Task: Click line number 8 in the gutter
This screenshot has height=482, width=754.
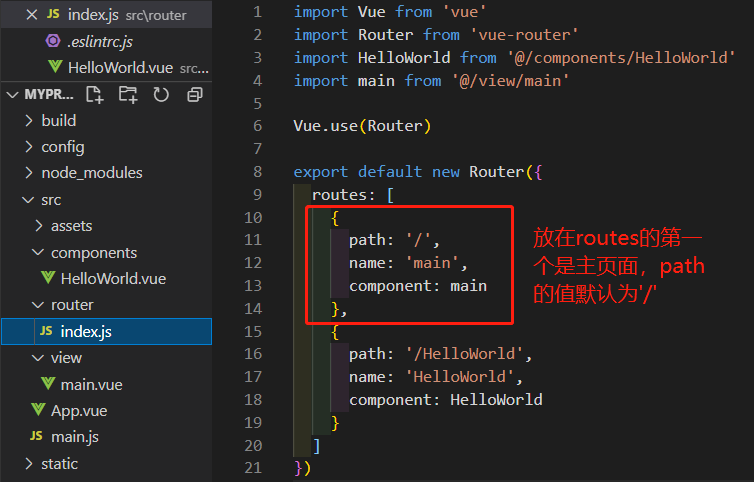Action: click(x=257, y=172)
